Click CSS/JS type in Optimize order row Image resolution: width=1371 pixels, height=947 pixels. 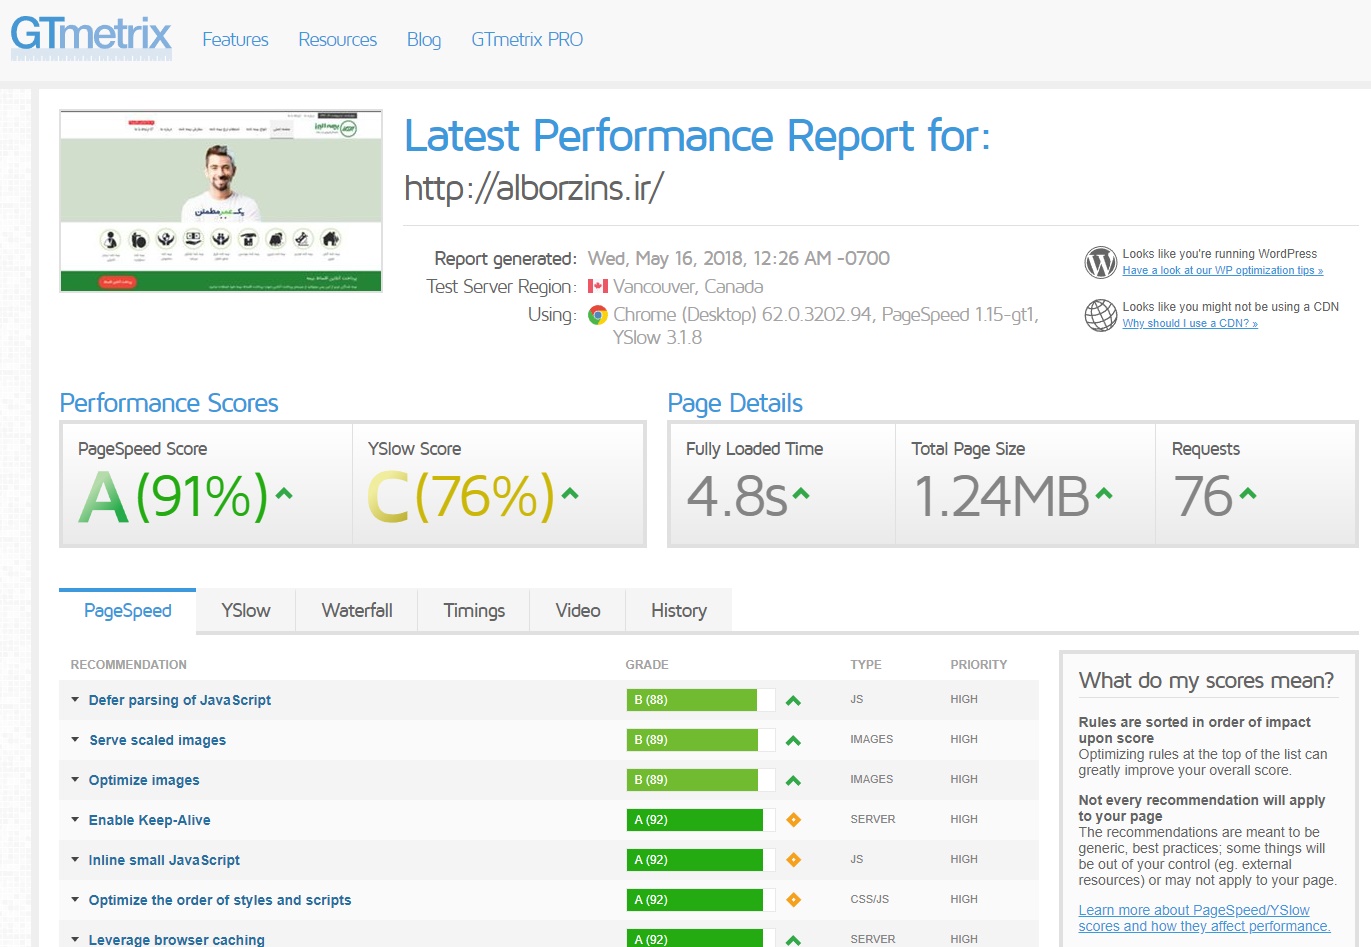870,899
